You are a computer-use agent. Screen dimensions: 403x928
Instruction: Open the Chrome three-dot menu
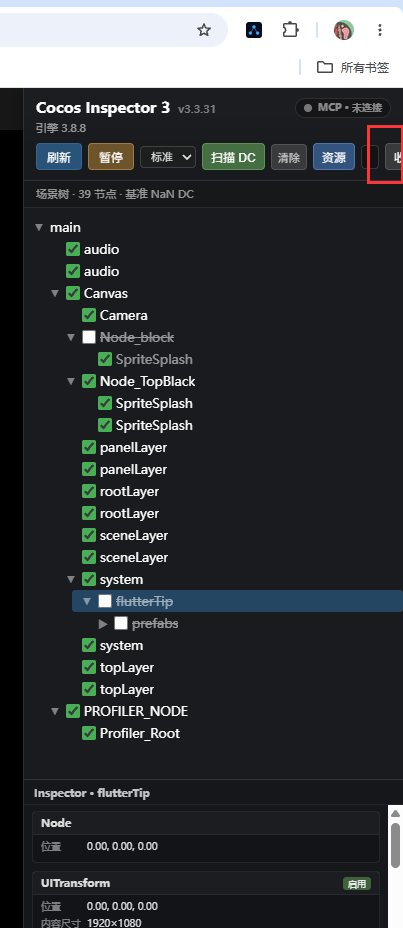380,30
